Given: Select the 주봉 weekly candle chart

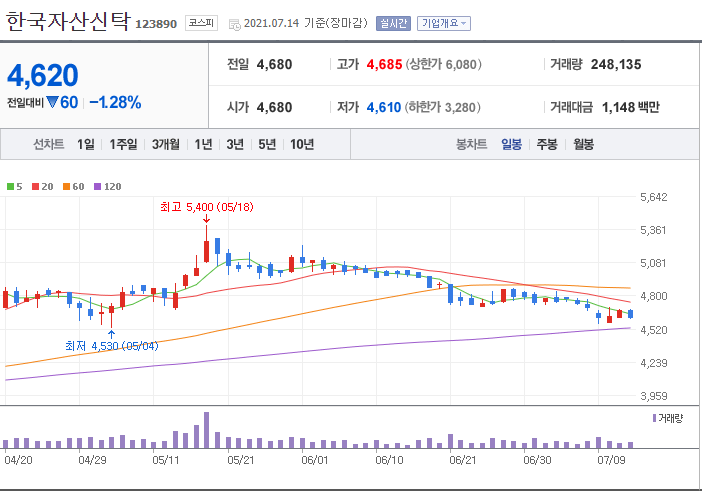Looking at the screenshot, I should click(x=547, y=144).
